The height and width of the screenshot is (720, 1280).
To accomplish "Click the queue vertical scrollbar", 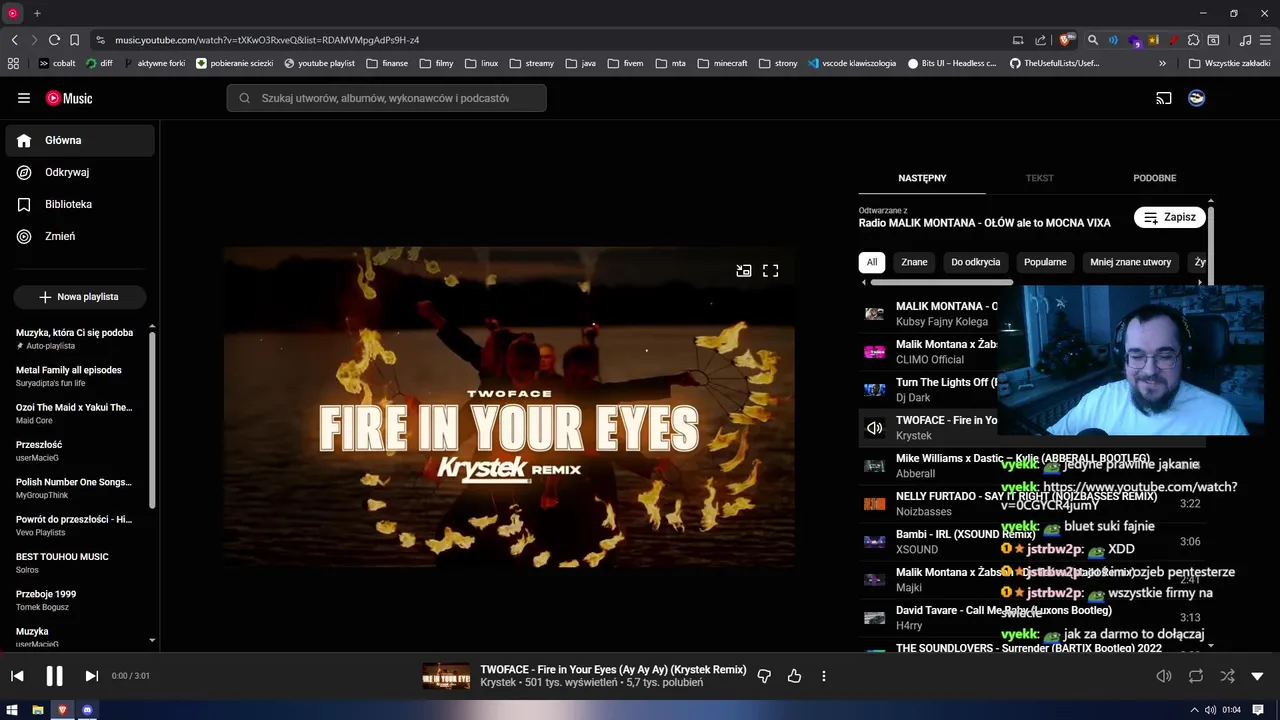I will coord(1211,245).
